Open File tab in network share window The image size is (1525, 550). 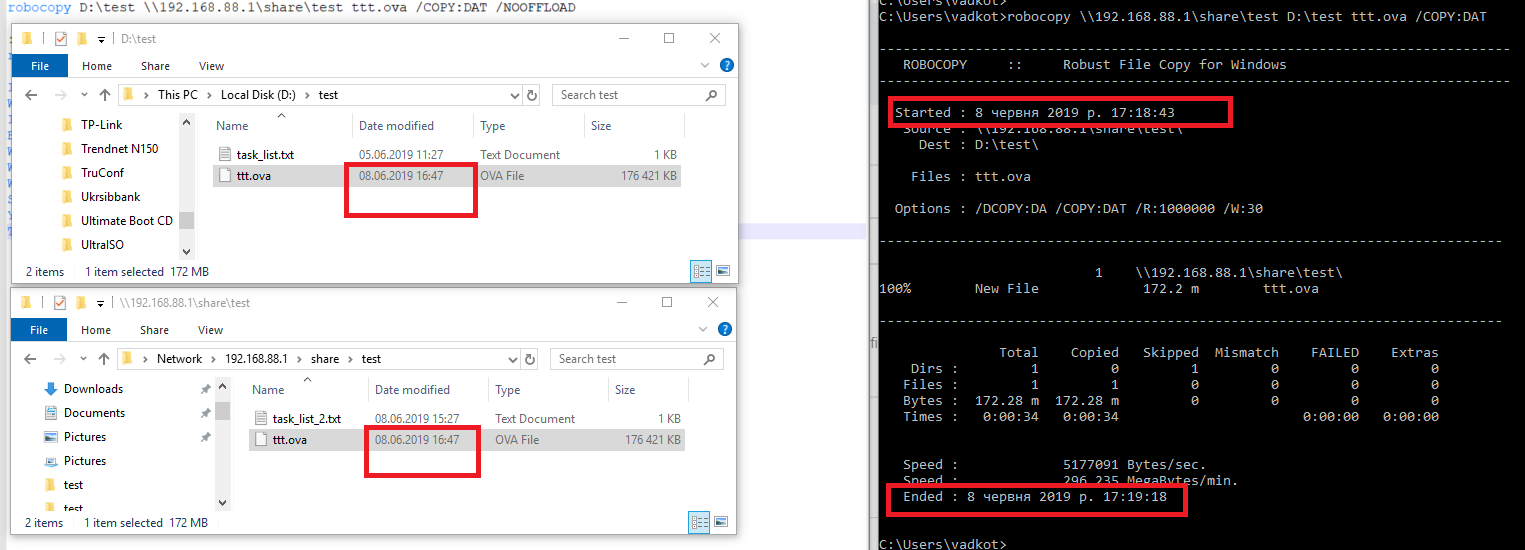tap(39, 330)
